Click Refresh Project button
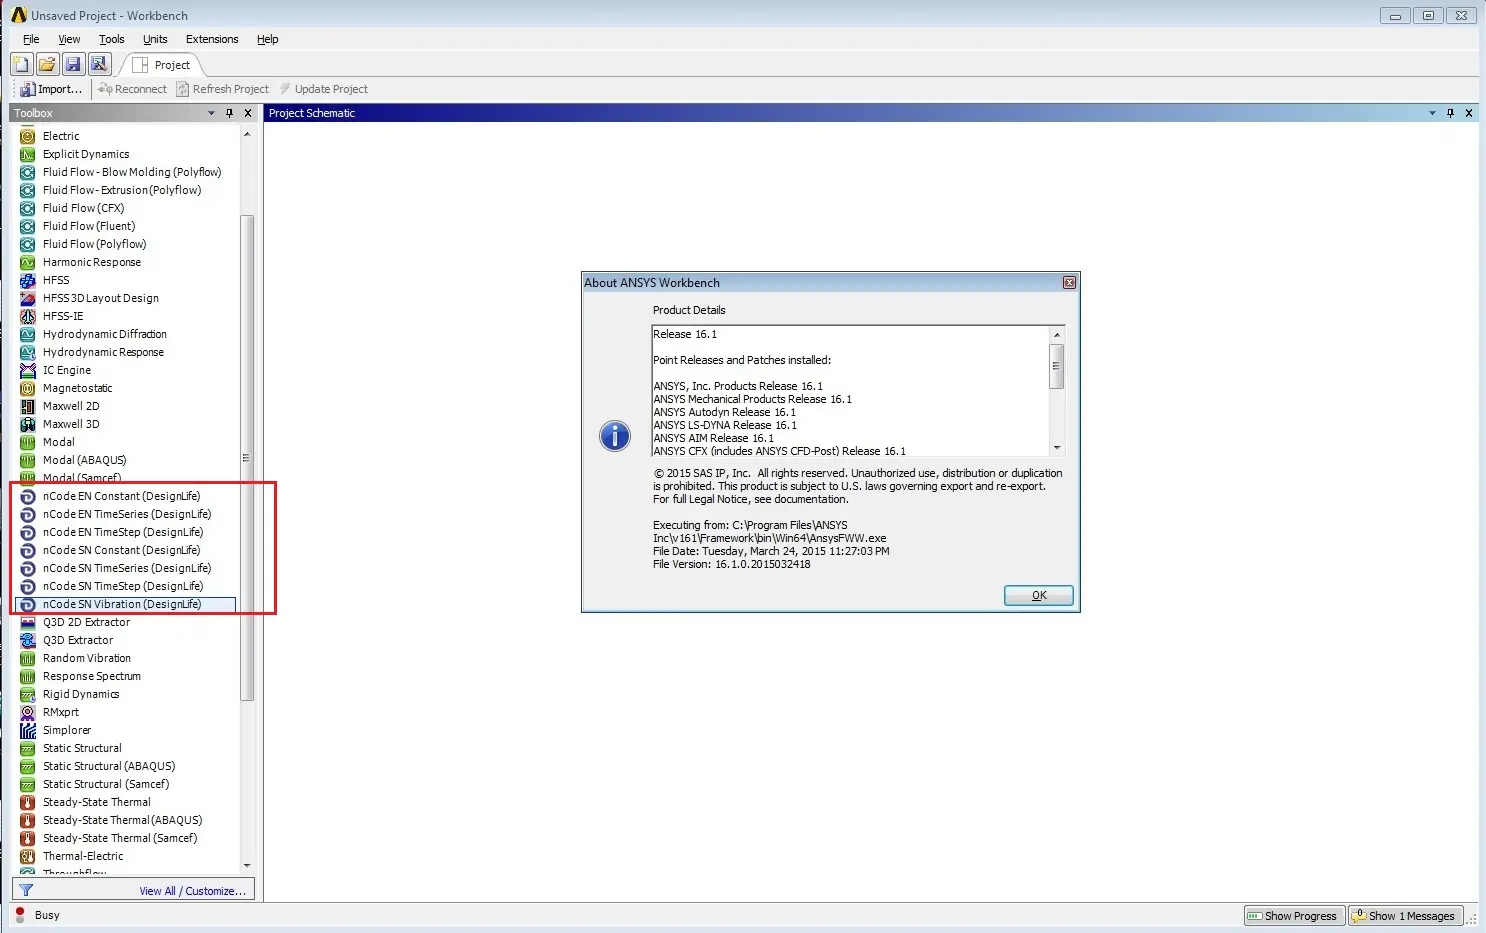 (x=223, y=89)
